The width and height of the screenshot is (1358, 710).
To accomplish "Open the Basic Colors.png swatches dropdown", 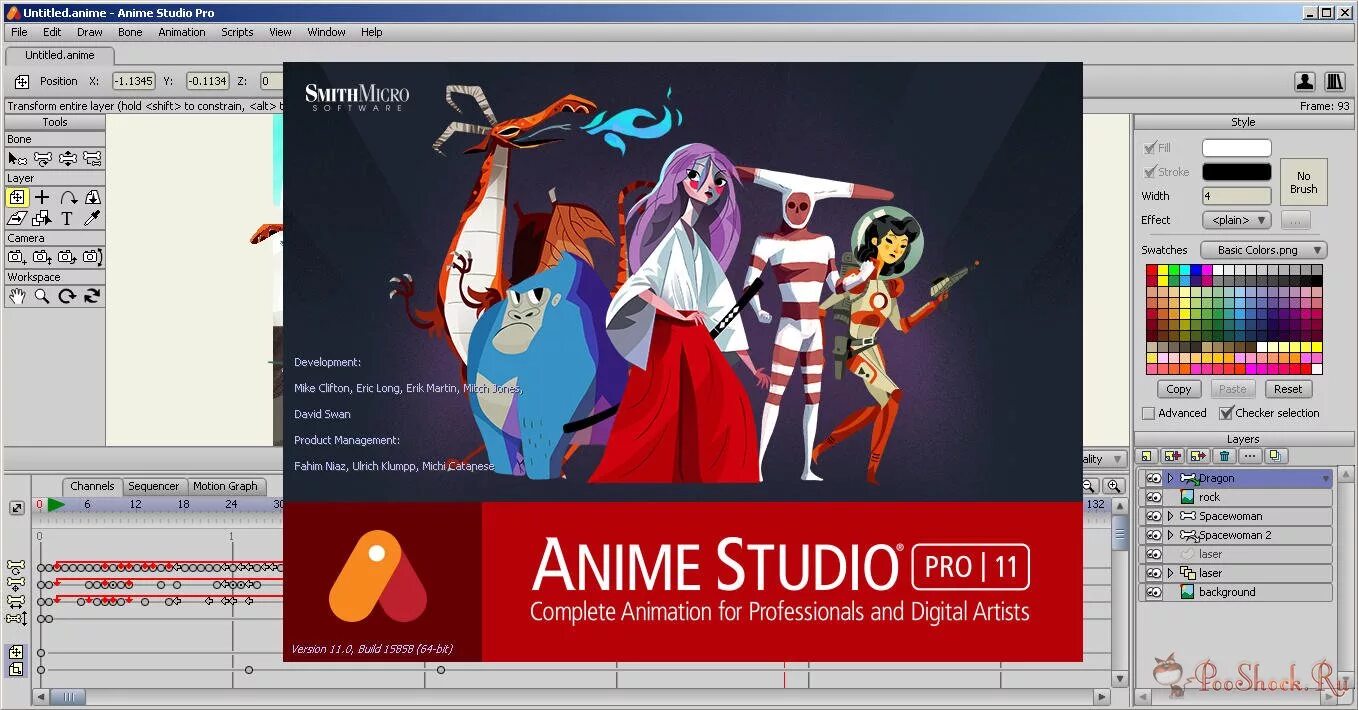I will pyautogui.click(x=1264, y=250).
